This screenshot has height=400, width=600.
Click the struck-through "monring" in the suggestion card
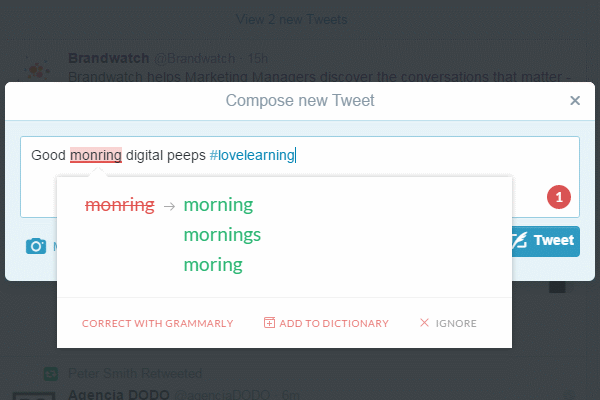[120, 205]
